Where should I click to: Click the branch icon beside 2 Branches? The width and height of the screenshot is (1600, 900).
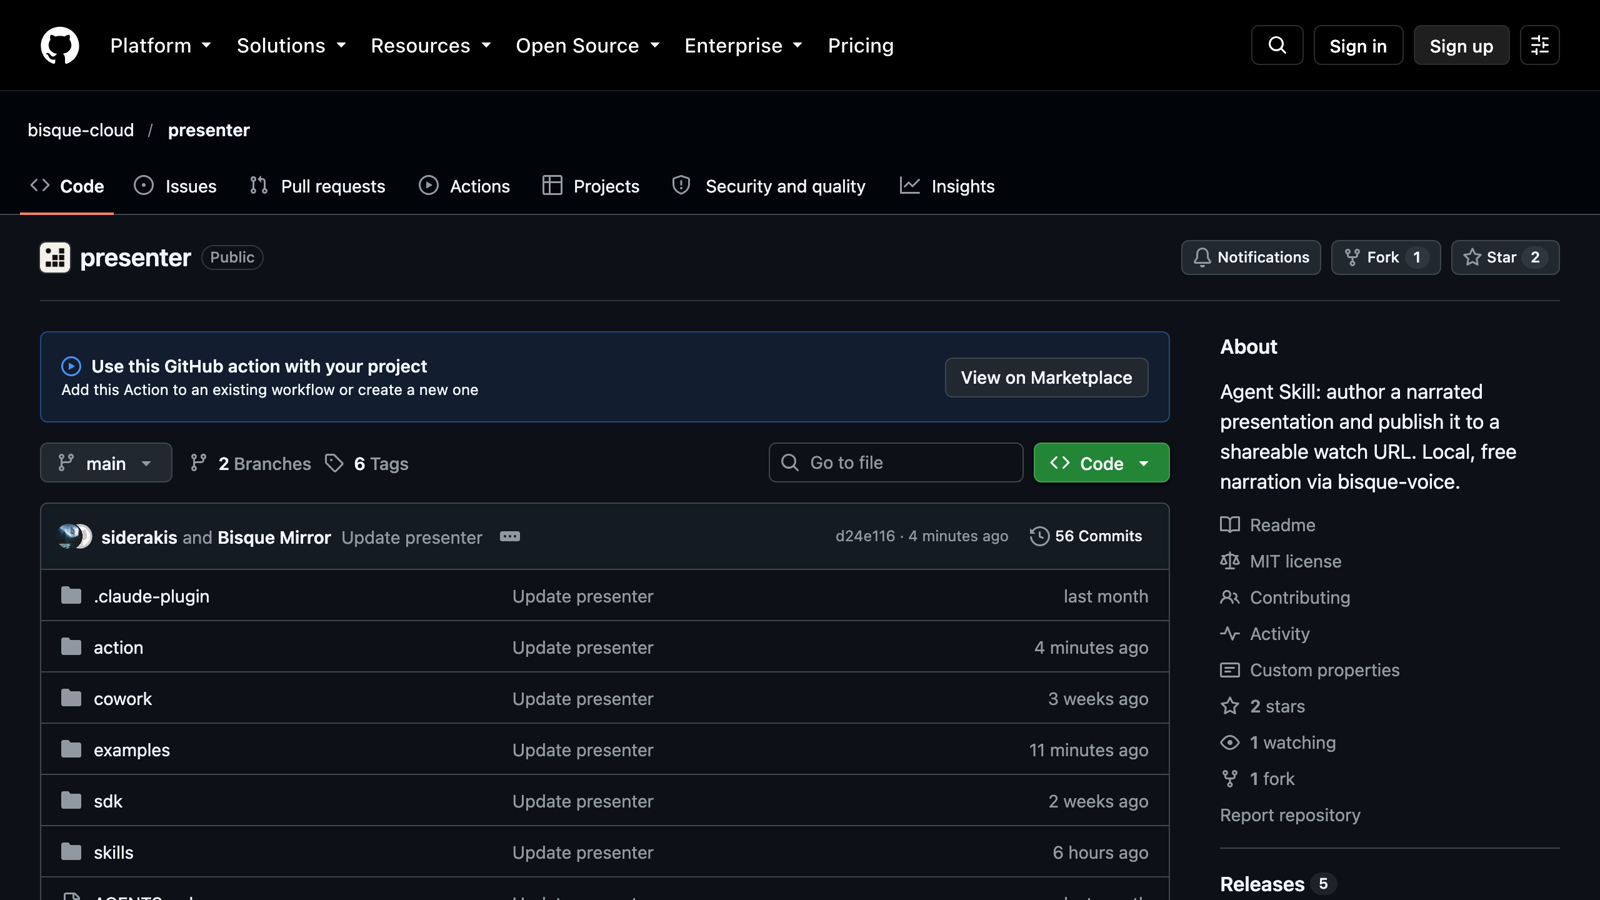198,463
